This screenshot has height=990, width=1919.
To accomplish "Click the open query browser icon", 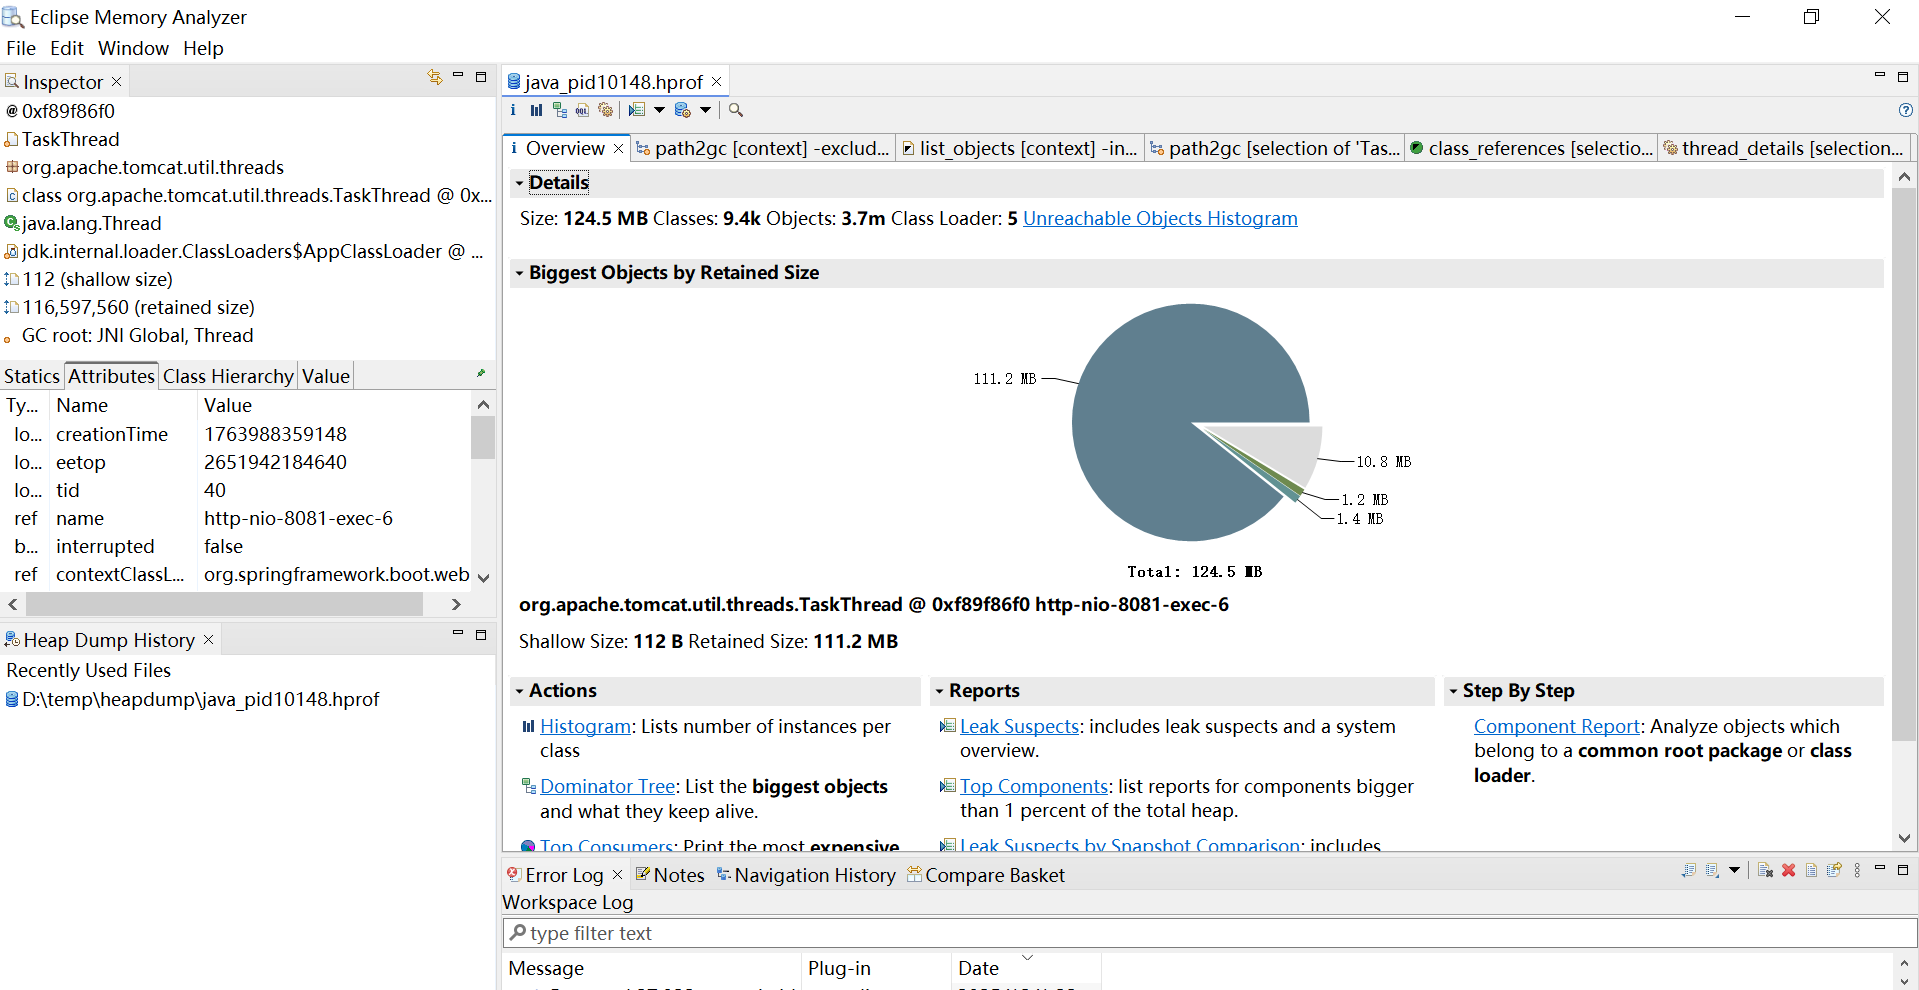I will point(683,110).
